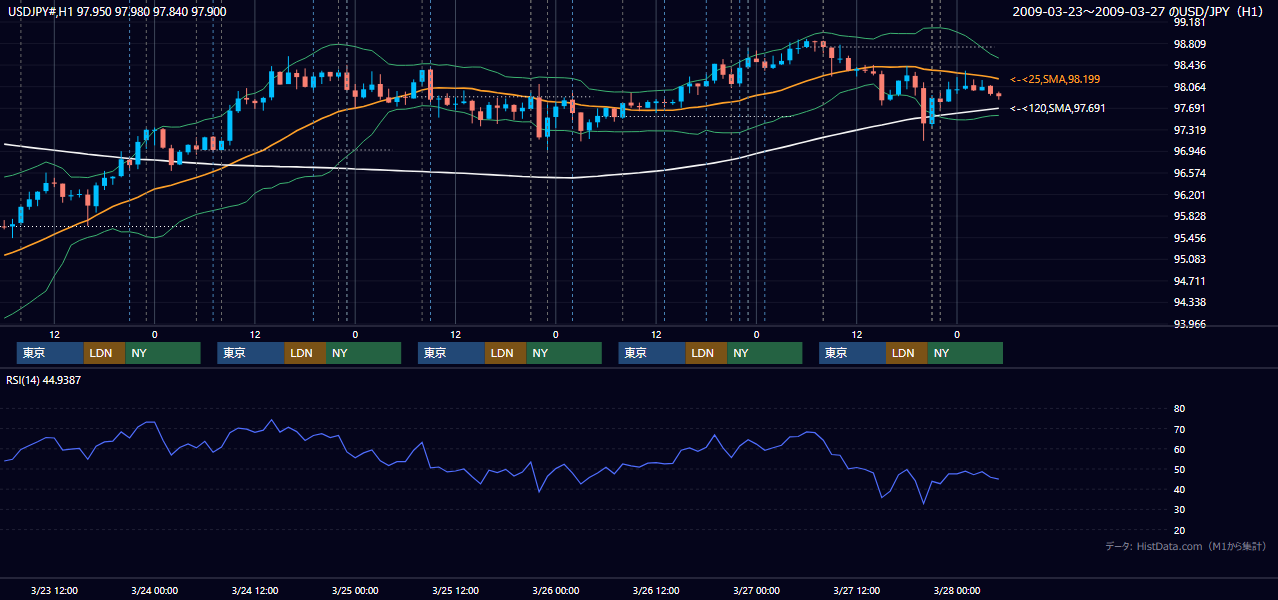1278x600 pixels.
Task: Click the 96.946 price axis value
Action: [x=1192, y=151]
